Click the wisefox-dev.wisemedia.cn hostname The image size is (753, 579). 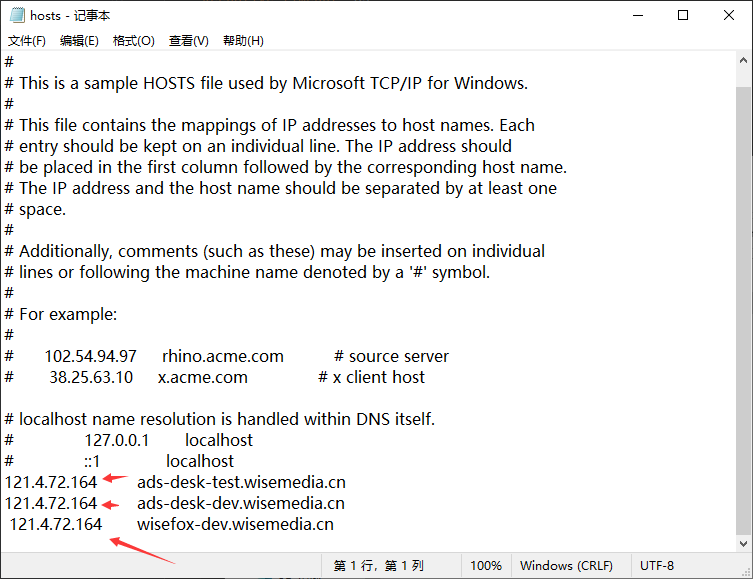click(235, 524)
